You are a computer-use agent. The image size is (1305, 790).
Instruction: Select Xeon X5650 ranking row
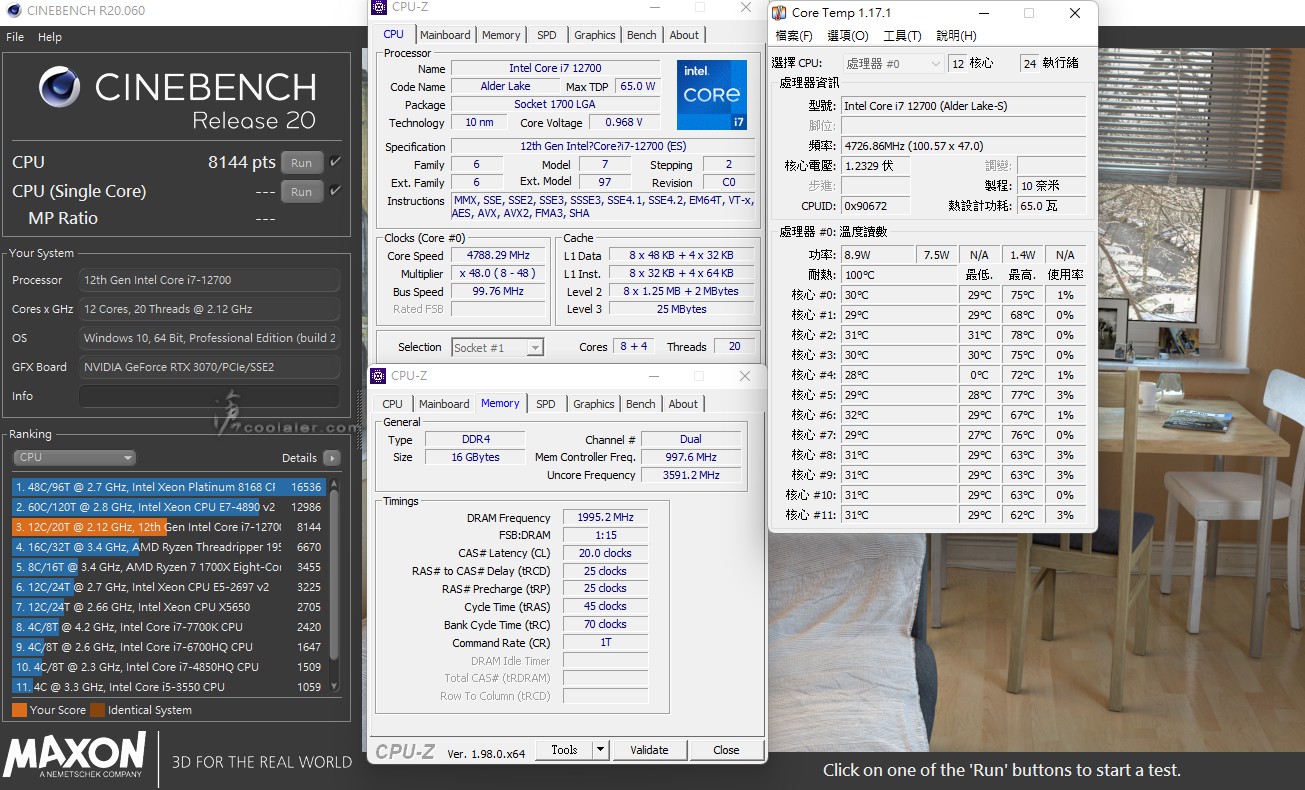tap(168, 607)
